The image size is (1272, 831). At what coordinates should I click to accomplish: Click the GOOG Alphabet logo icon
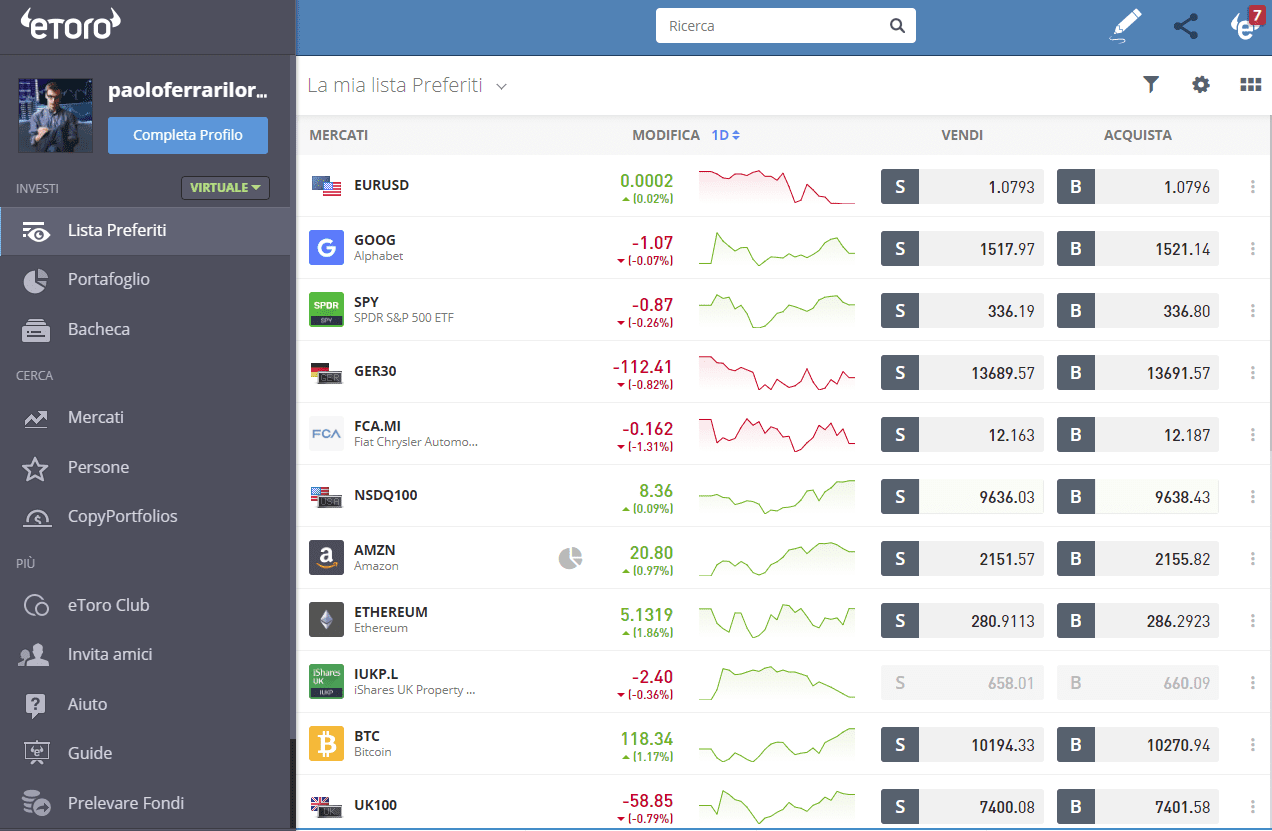coord(326,248)
